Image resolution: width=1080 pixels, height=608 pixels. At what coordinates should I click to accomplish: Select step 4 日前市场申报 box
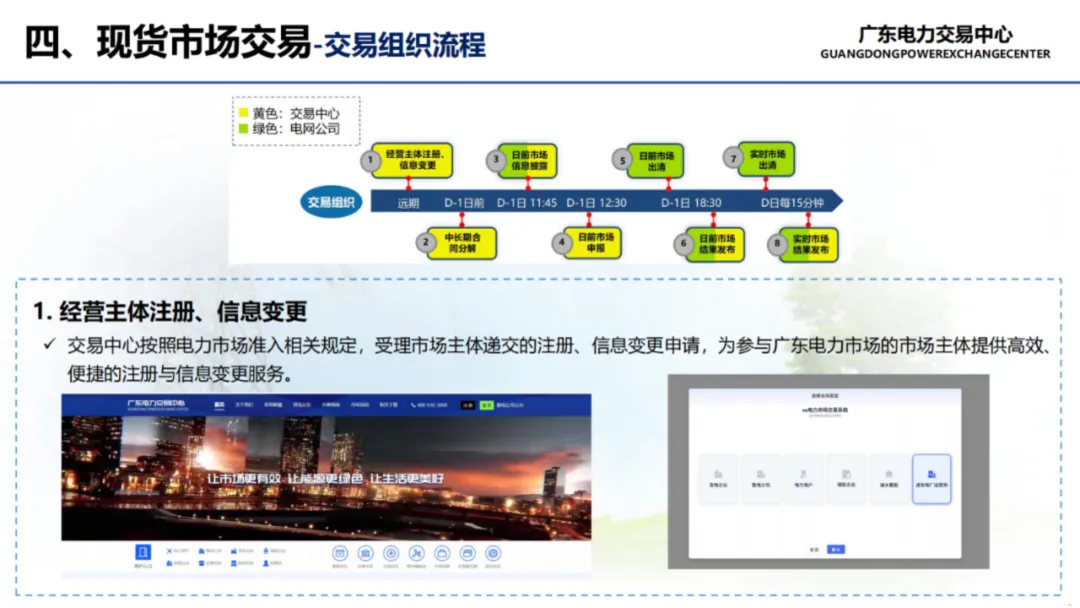click(594, 242)
